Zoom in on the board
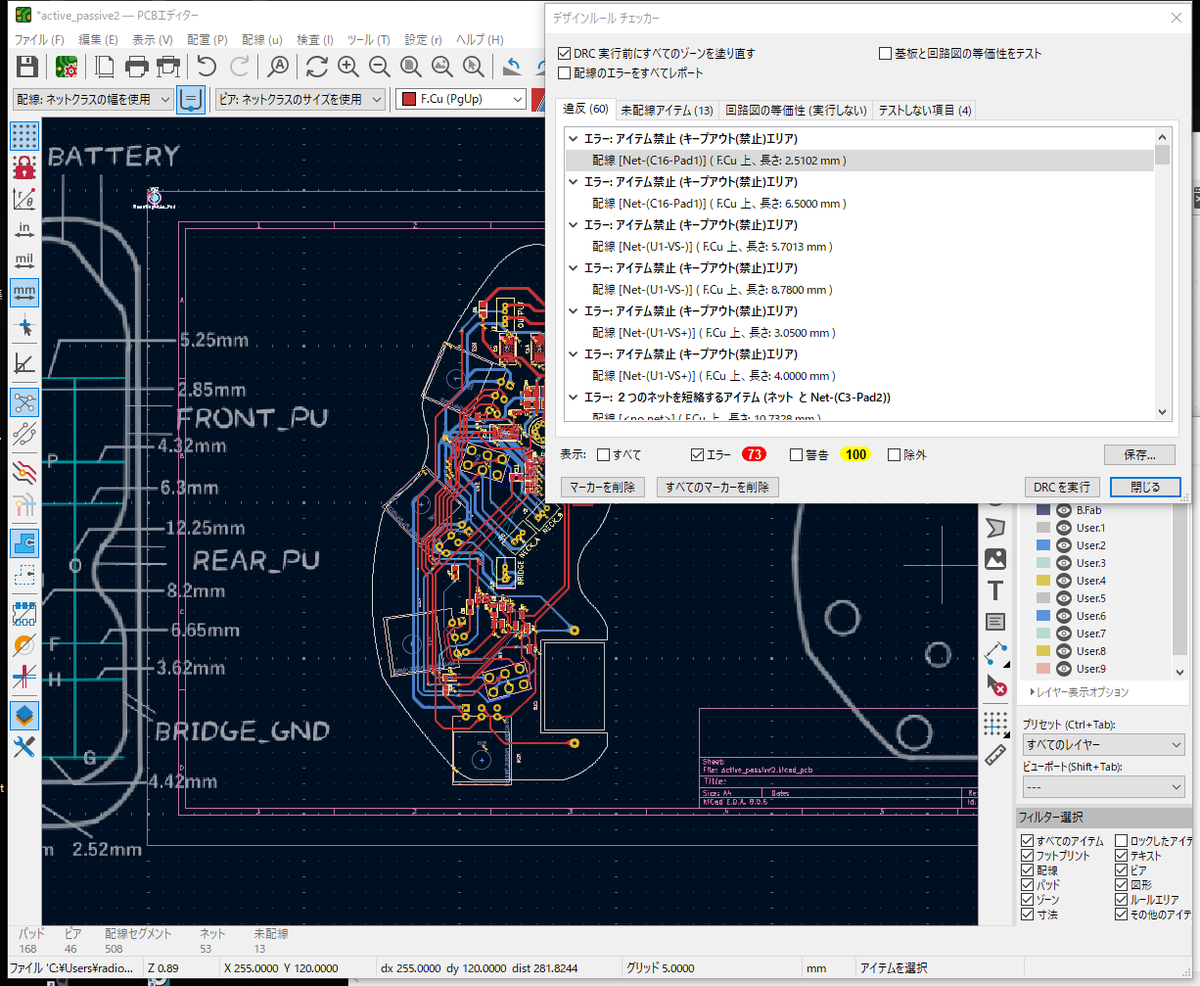This screenshot has height=986, width=1200. [x=348, y=67]
